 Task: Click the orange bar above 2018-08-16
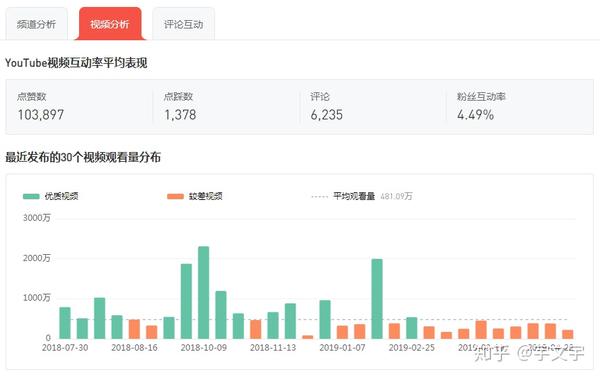pyautogui.click(x=134, y=329)
